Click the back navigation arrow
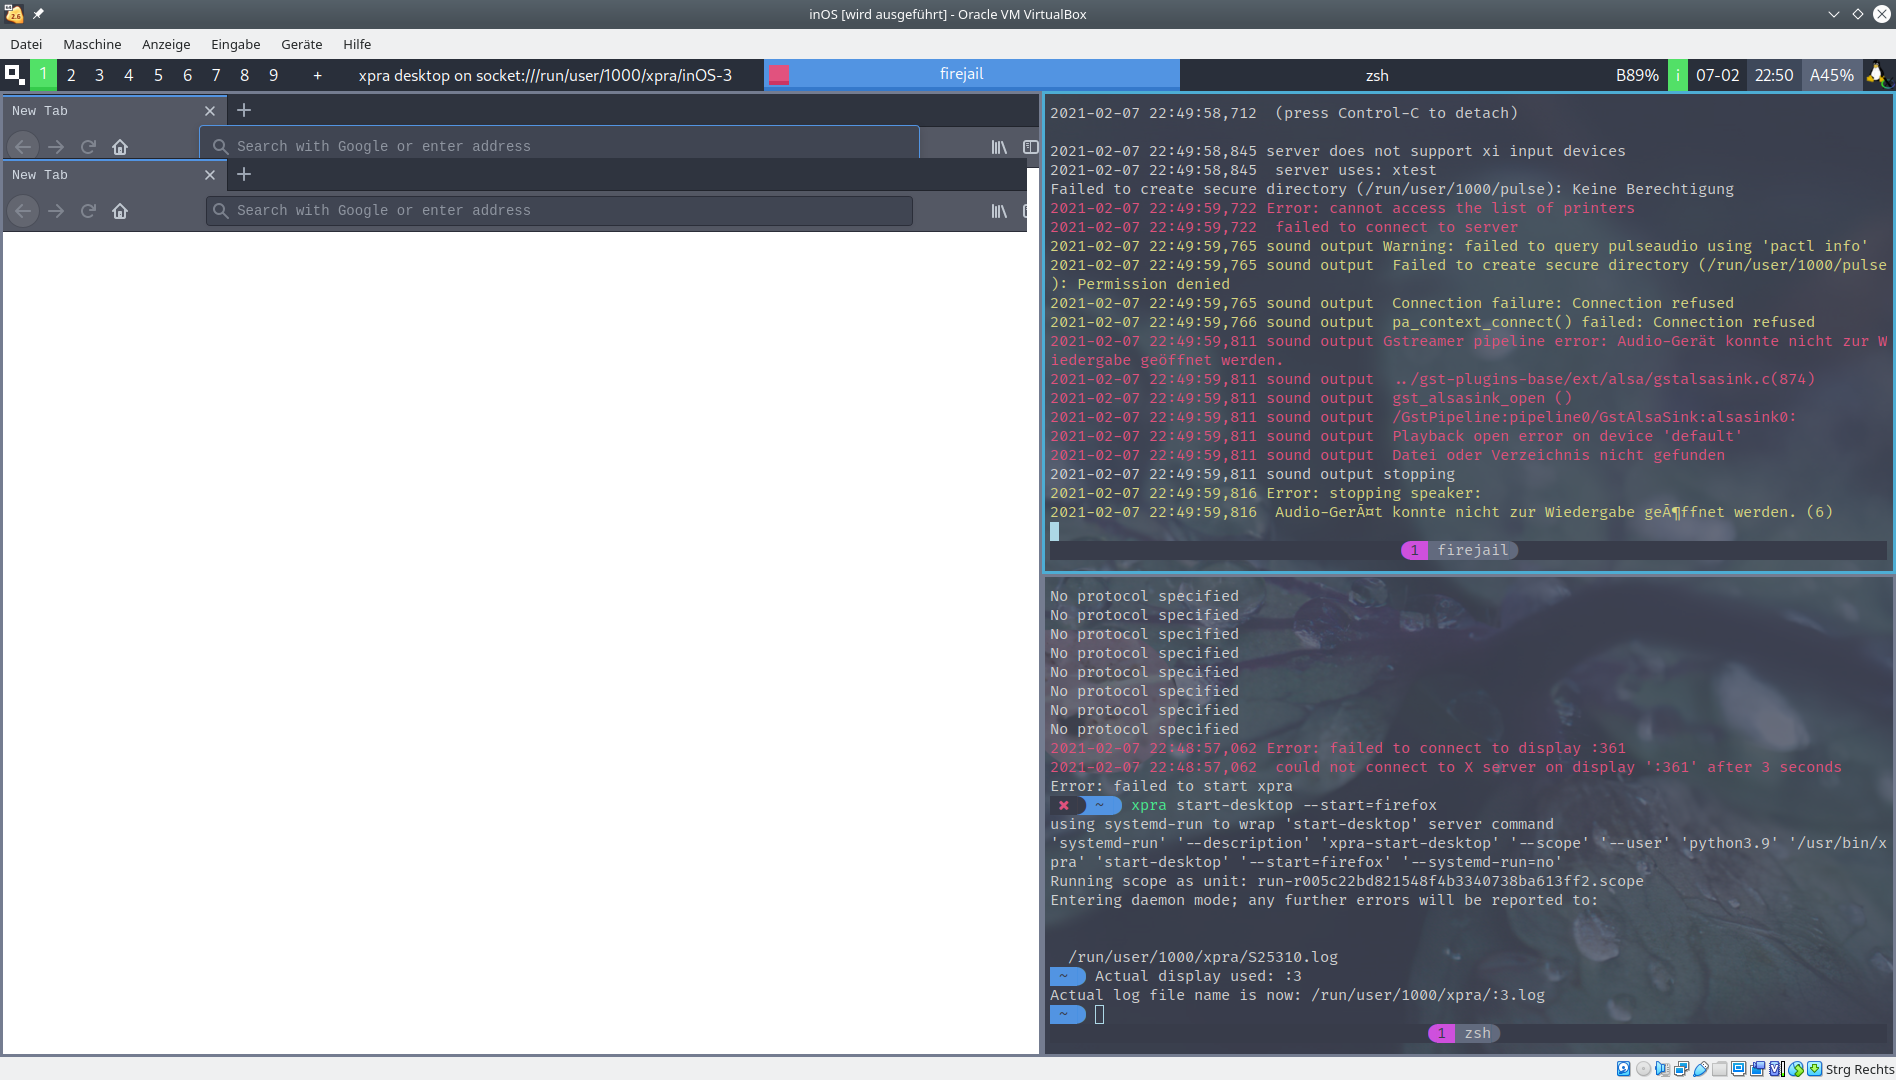1896x1080 pixels. pyautogui.click(x=22, y=146)
